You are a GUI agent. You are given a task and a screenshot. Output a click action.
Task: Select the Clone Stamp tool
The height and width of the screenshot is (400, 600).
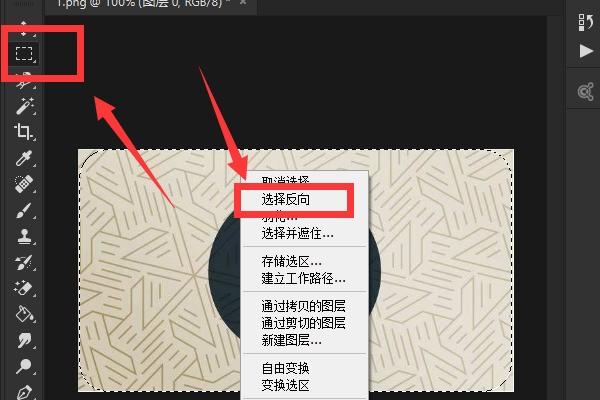click(24, 236)
